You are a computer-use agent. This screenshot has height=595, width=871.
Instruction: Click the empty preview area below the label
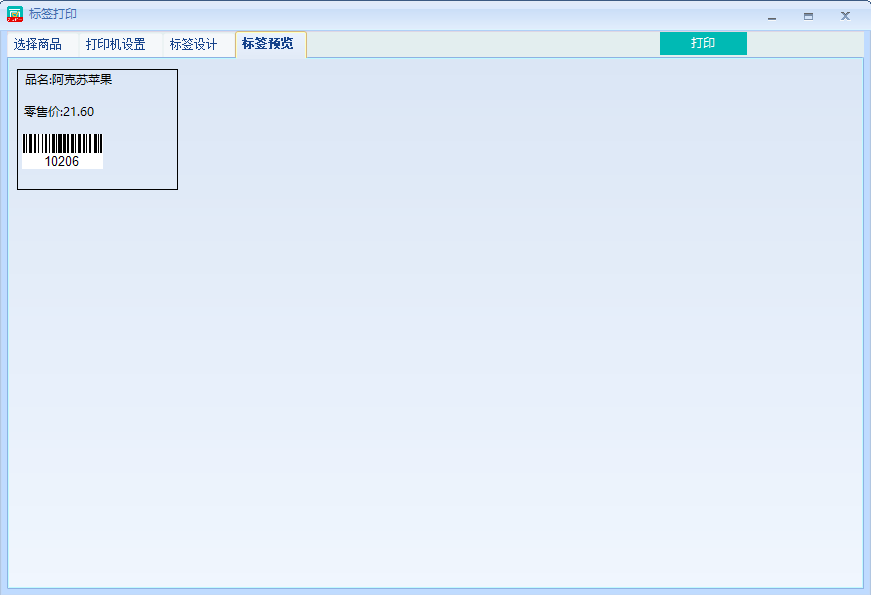click(430, 380)
